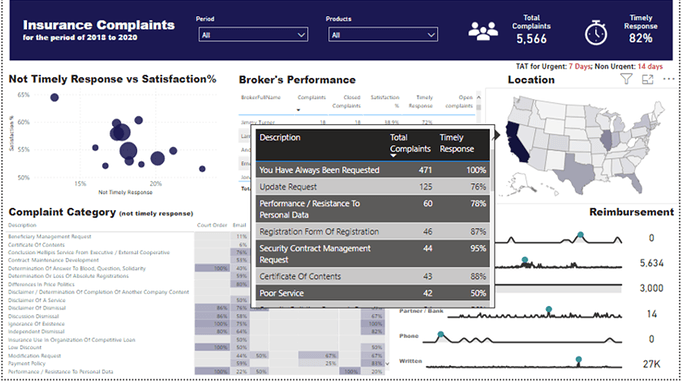
Task: Select California on the US map
Action: (x=517, y=142)
